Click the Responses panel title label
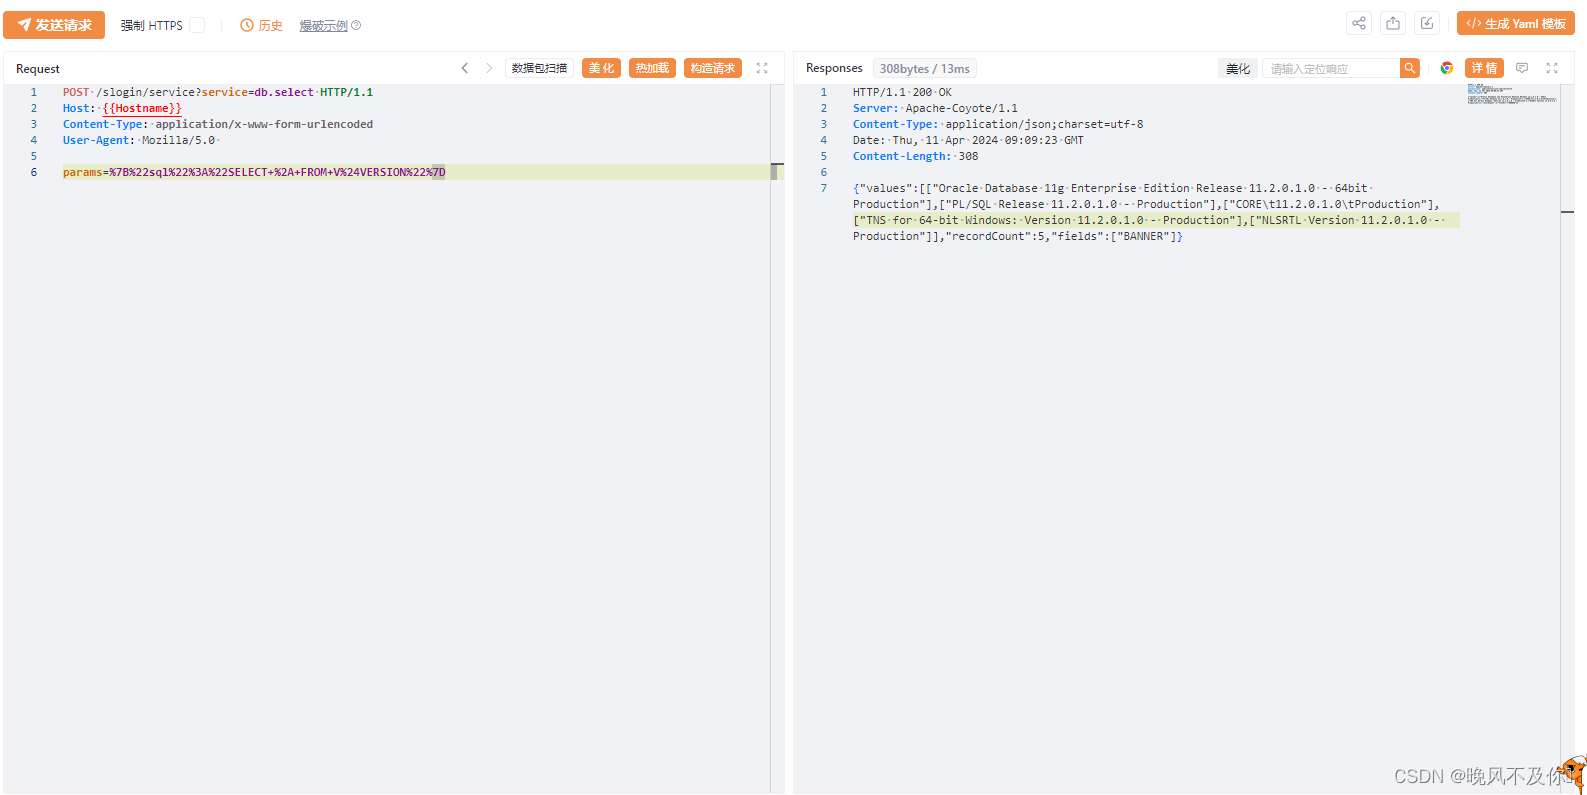 [834, 68]
